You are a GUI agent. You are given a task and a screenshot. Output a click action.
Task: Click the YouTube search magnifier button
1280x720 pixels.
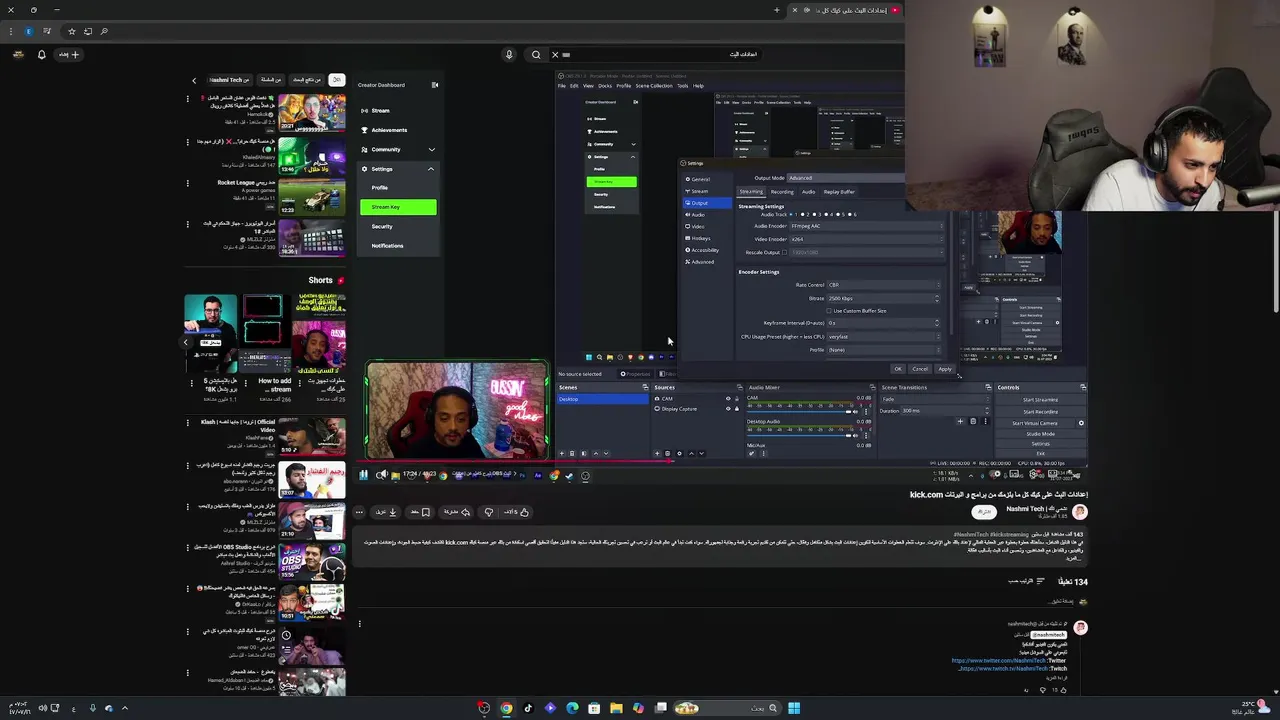tap(536, 55)
